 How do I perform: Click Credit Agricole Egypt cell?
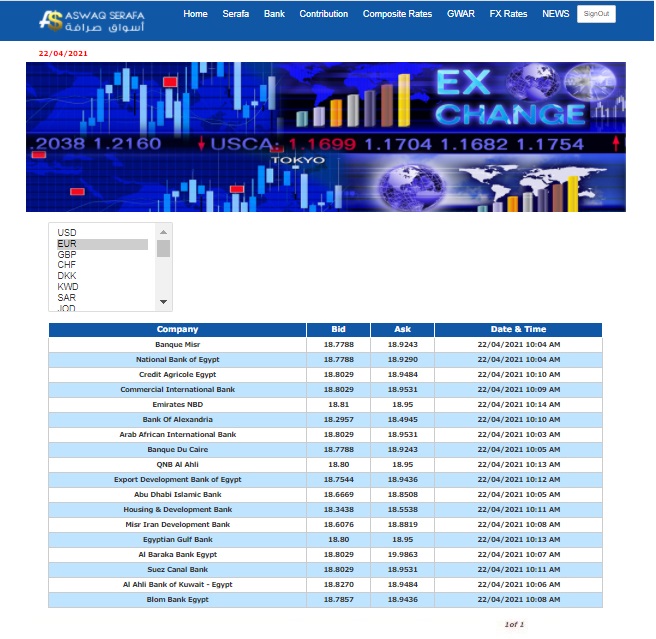[x=177, y=375]
